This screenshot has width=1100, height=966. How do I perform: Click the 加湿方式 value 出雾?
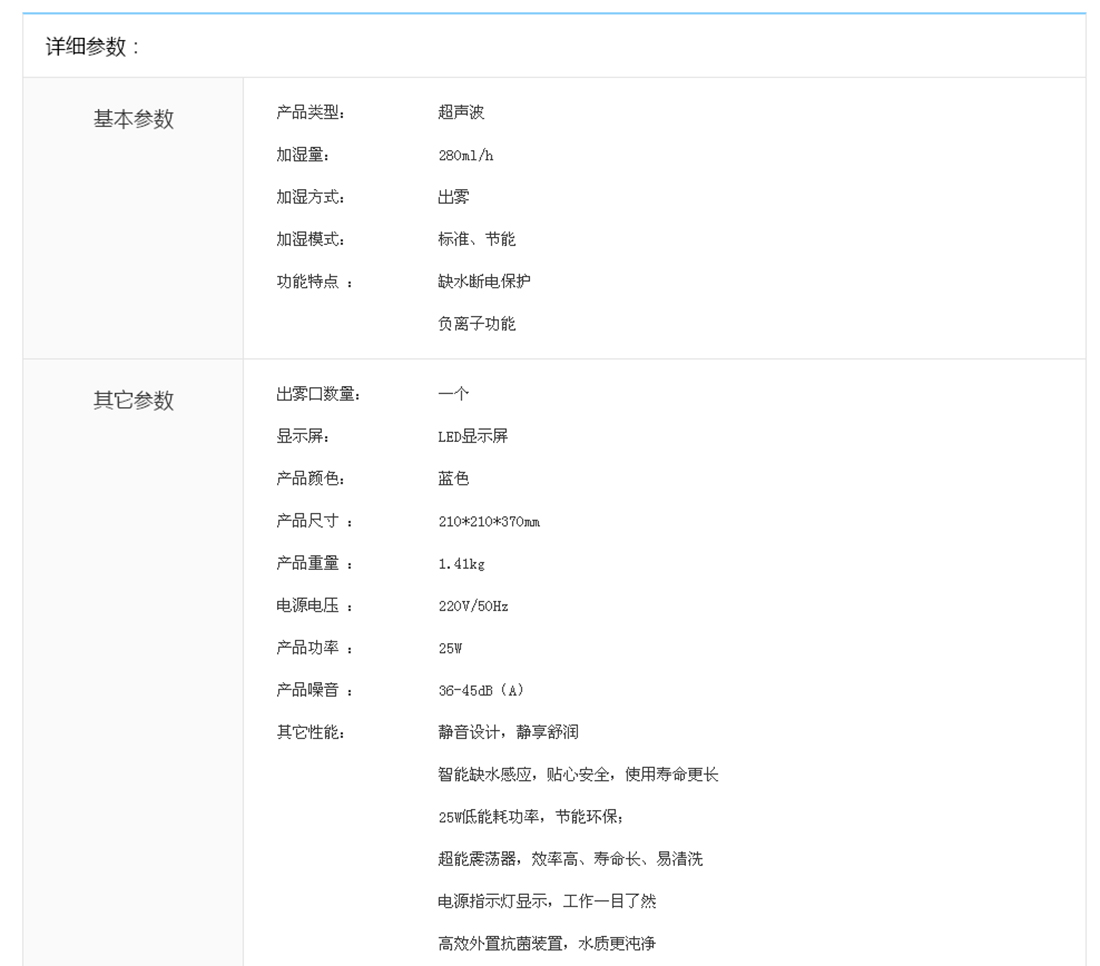[x=453, y=197]
